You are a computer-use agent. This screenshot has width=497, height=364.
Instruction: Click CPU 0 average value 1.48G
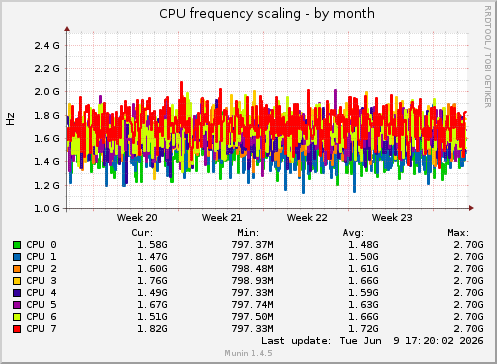pos(363,245)
